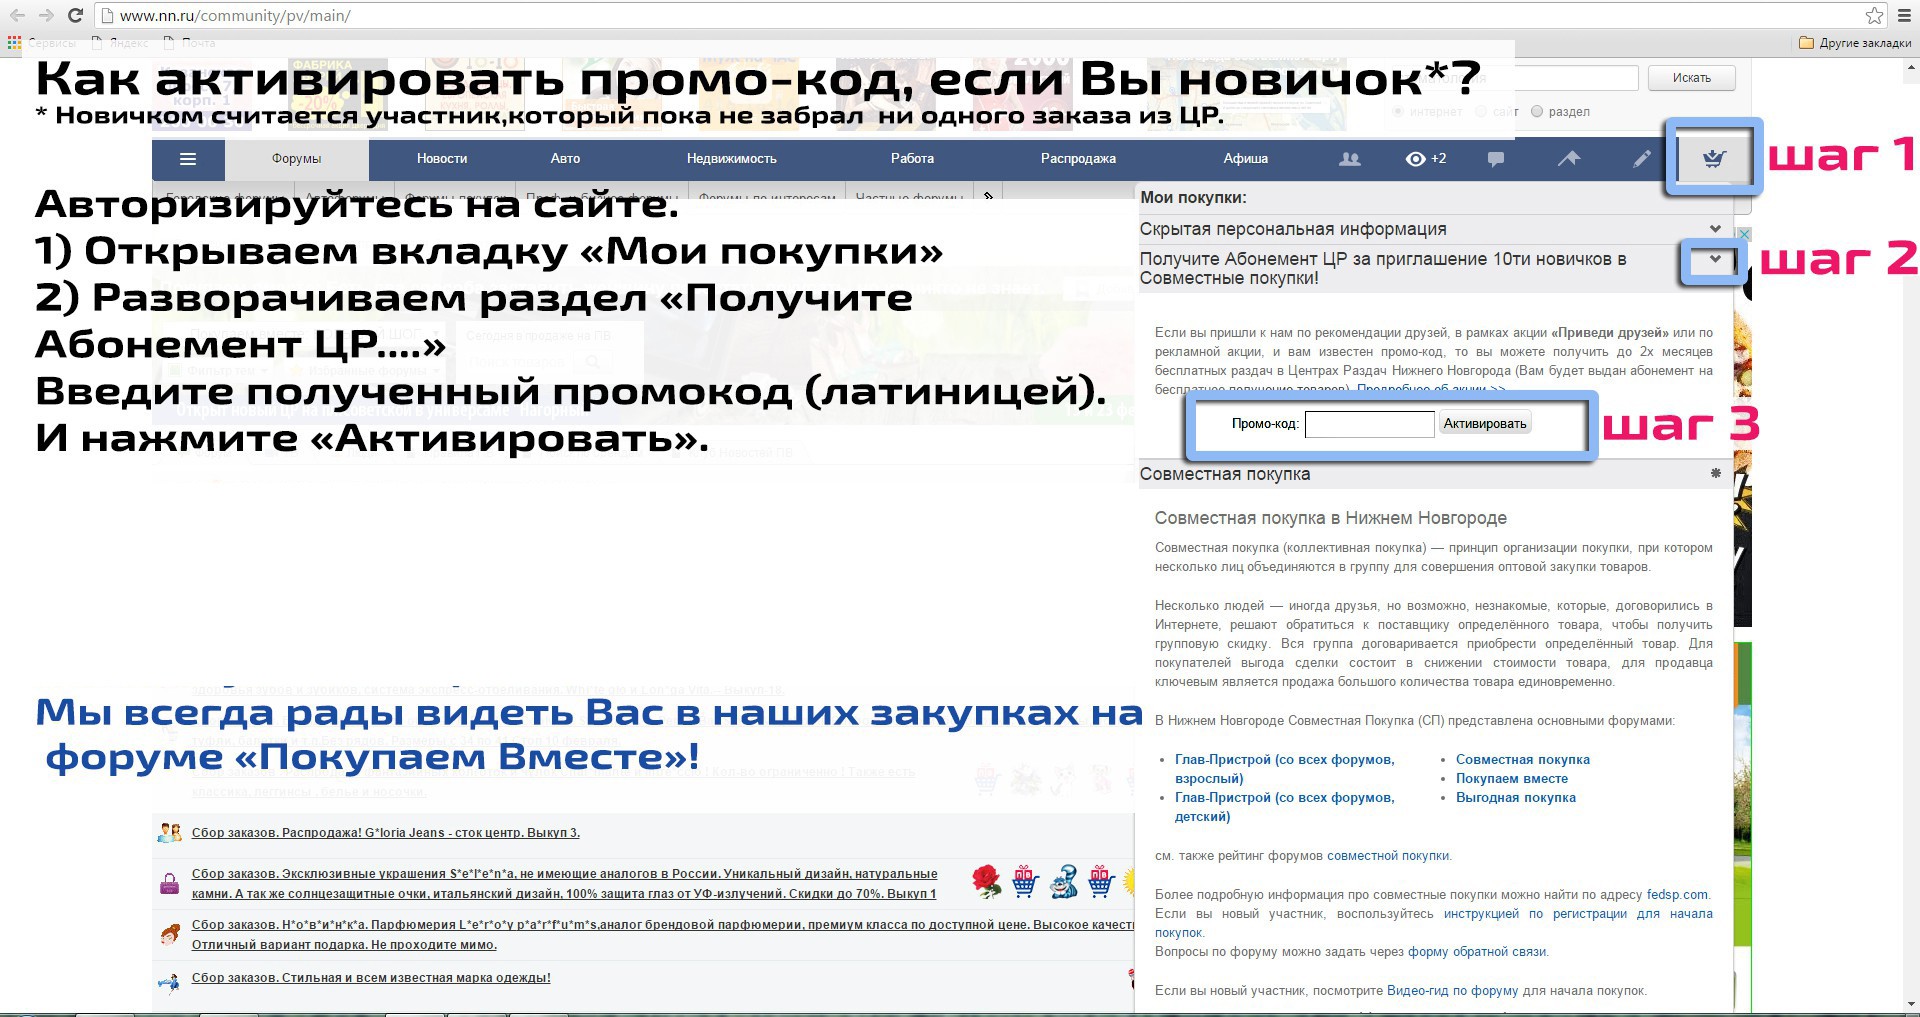Open the Глав-Пристрой взрослый link
The height and width of the screenshot is (1017, 1920).
pos(1284,769)
